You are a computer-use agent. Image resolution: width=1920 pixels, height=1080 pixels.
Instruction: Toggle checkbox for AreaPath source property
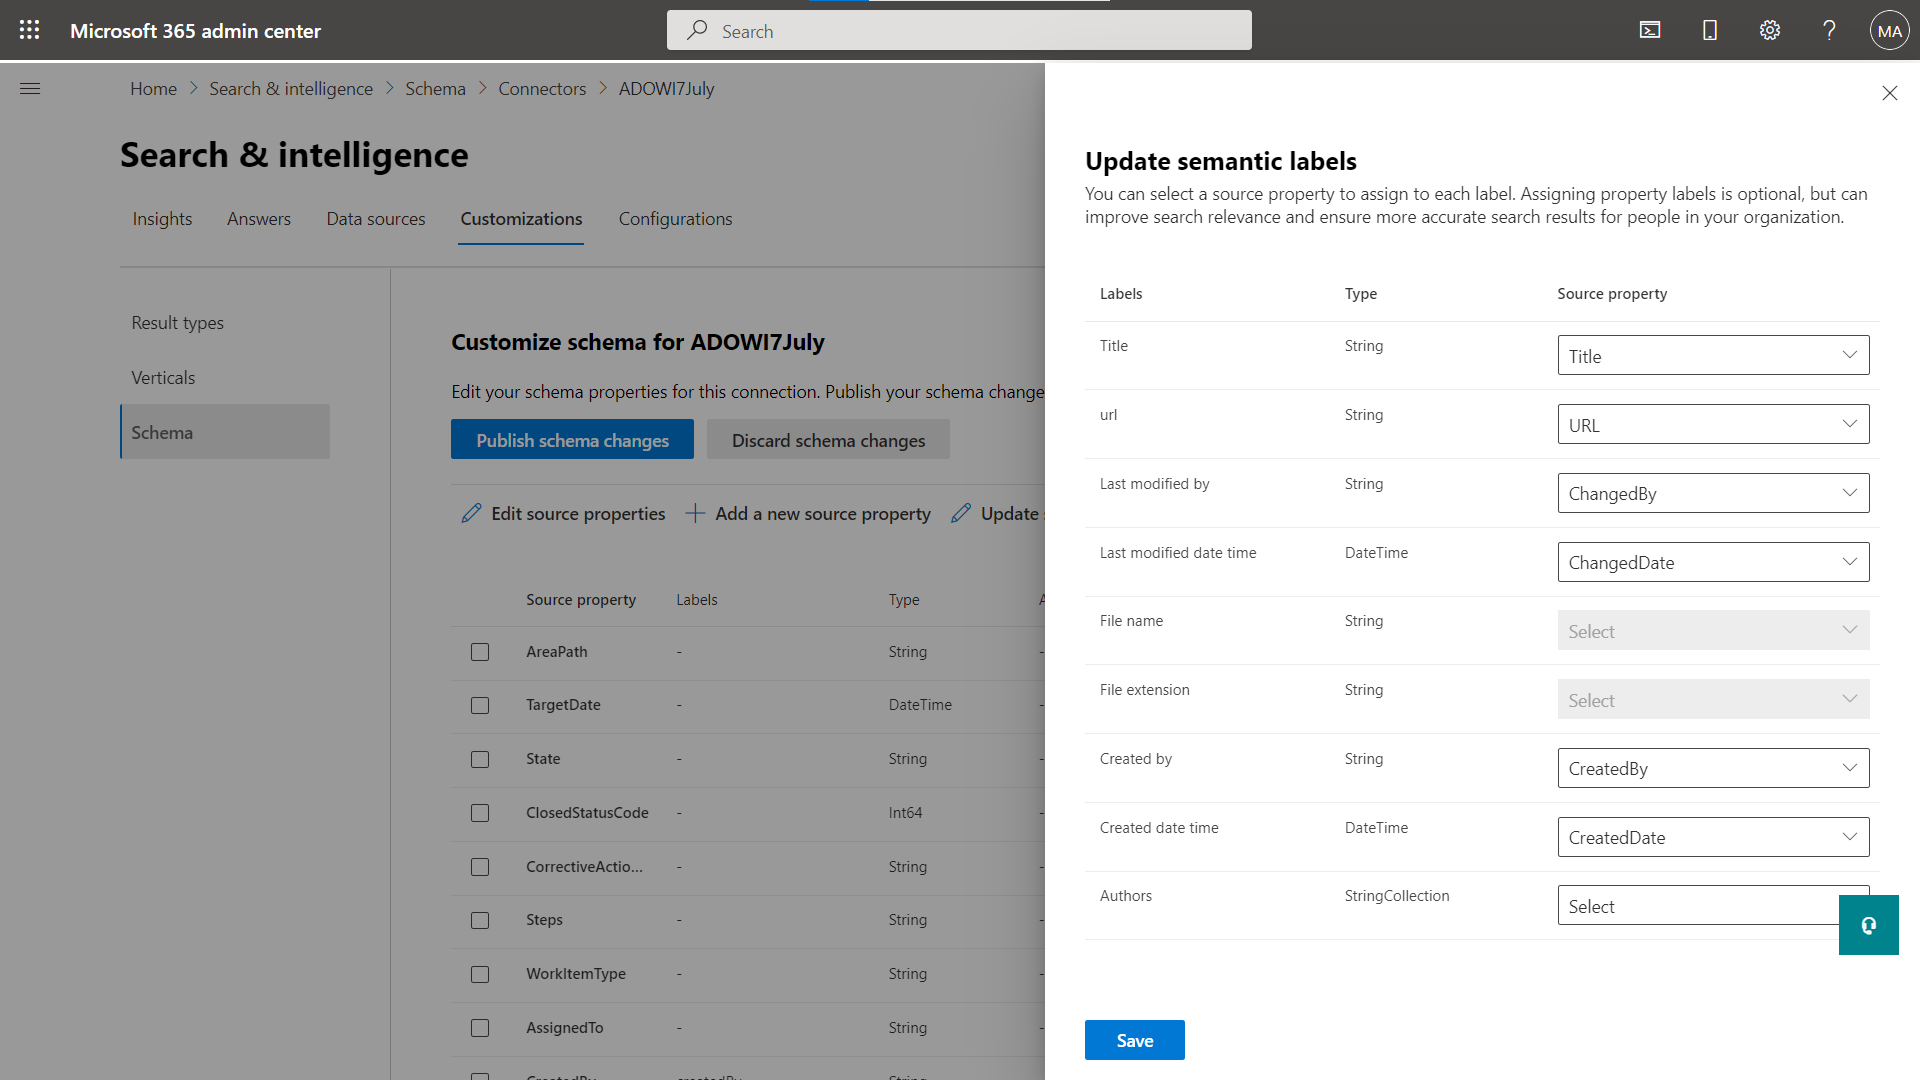tap(480, 651)
